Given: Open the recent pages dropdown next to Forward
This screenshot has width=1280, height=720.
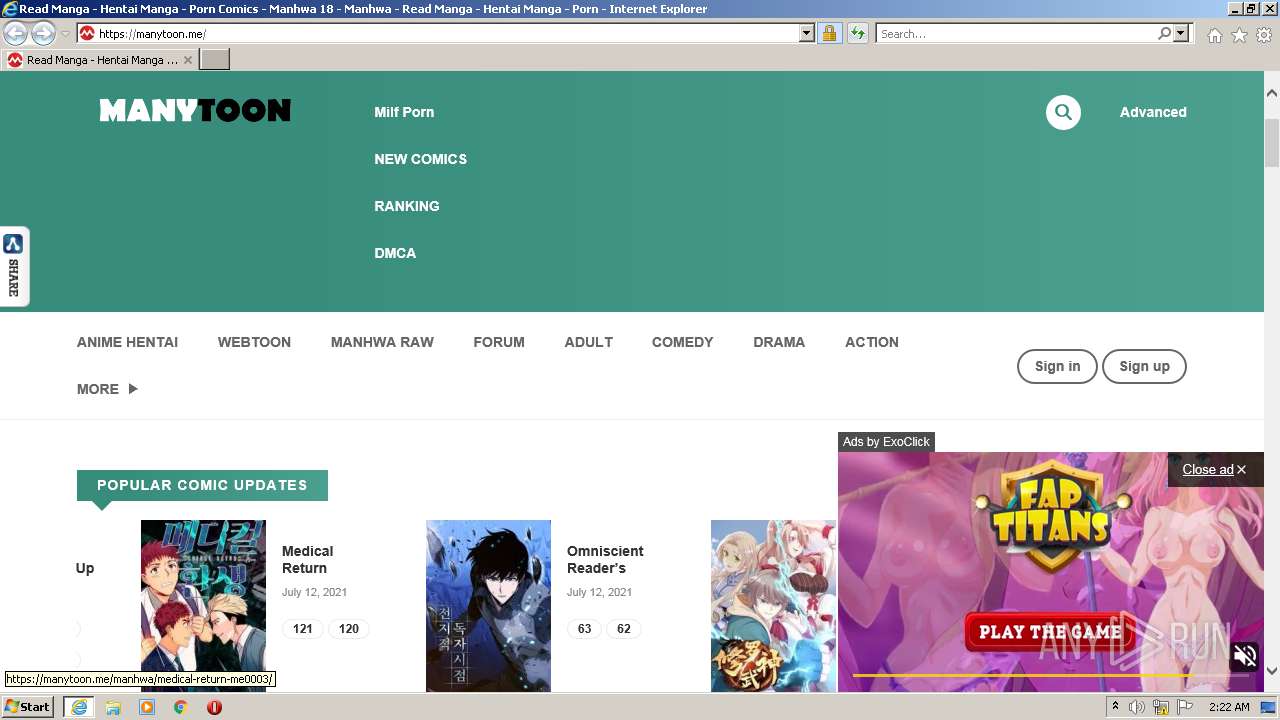Looking at the screenshot, I should pos(65,34).
